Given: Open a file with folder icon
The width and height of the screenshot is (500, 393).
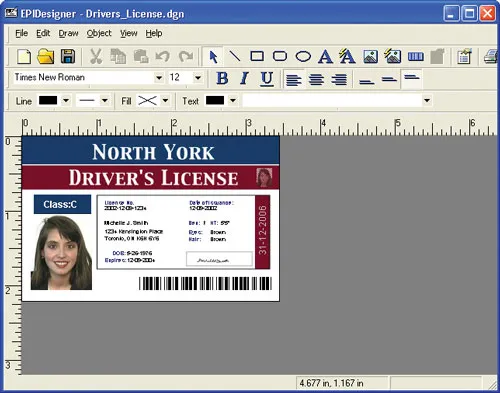Looking at the screenshot, I should 46,56.
